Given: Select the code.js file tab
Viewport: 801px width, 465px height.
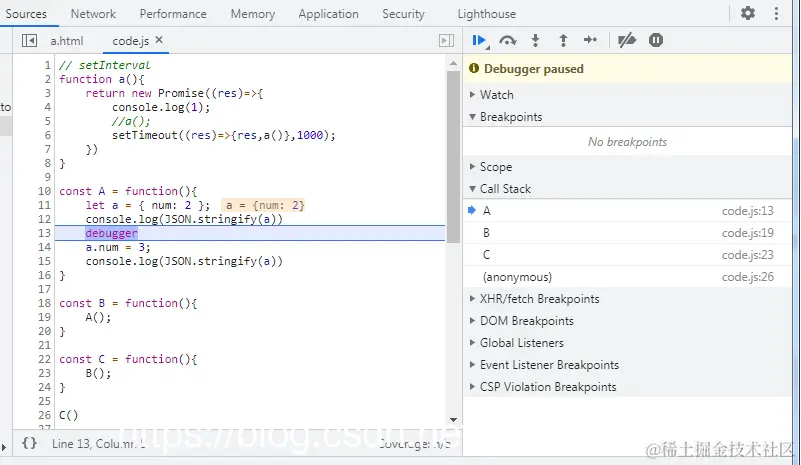Looking at the screenshot, I should (131, 41).
